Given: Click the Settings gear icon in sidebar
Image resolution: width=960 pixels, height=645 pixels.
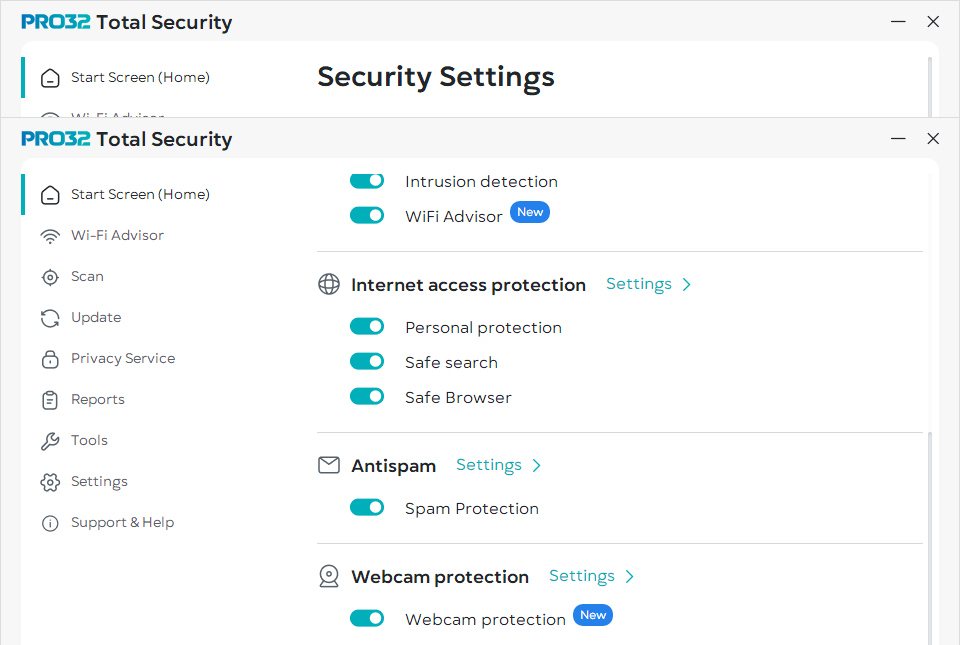Looking at the screenshot, I should pyautogui.click(x=50, y=482).
